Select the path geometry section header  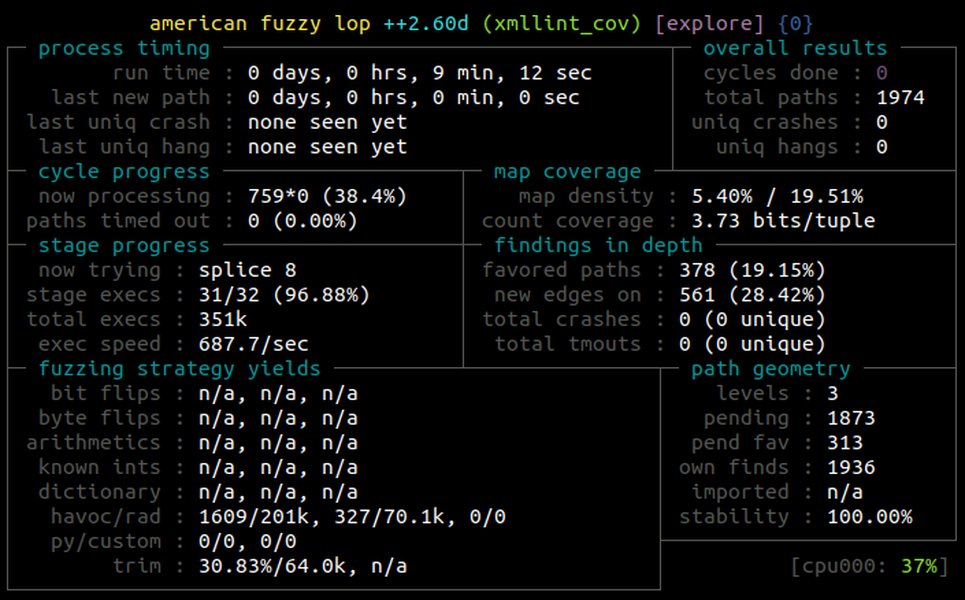(771, 369)
